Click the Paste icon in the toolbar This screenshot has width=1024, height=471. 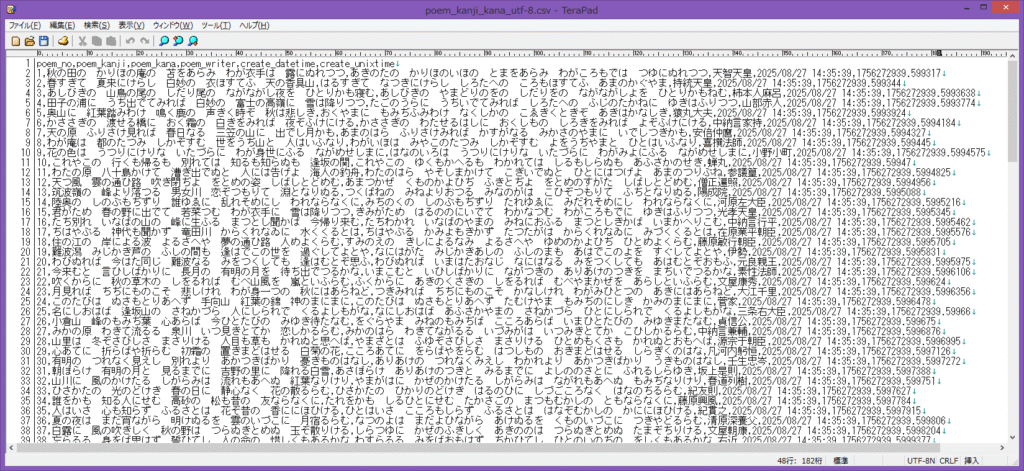click(x=113, y=40)
